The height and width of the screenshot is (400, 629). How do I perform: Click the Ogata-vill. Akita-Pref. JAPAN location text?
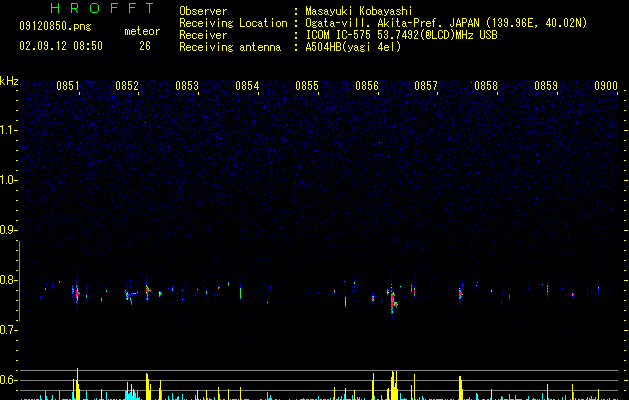446,23
